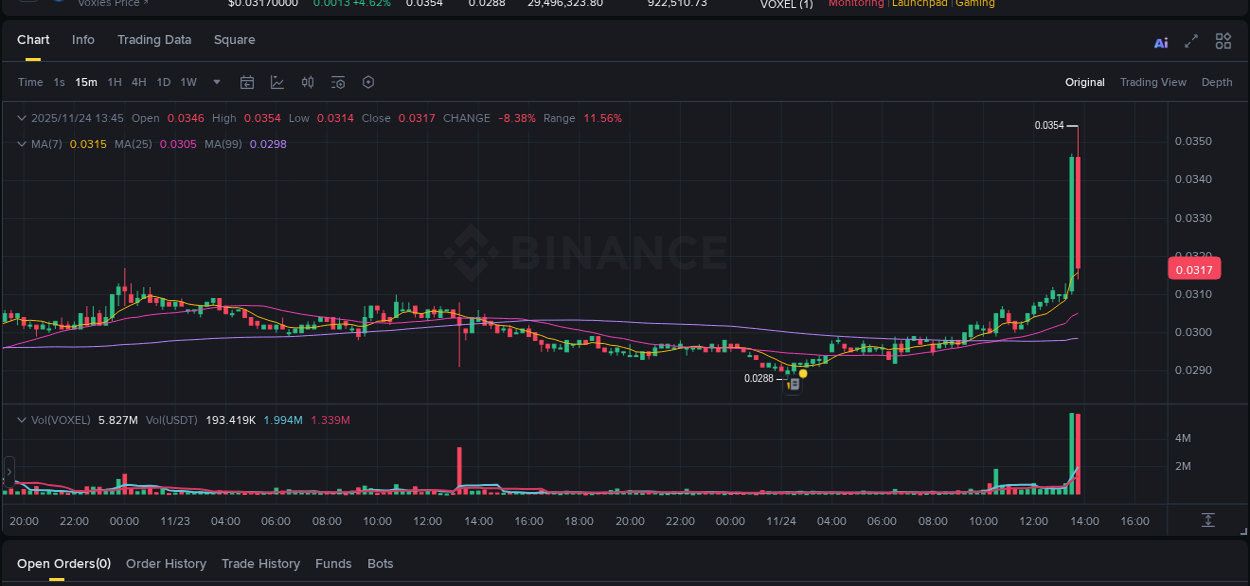Viewport: 1250px width, 586px height.
Task: Collapse the volume indicator panel chevron
Action: [21, 420]
